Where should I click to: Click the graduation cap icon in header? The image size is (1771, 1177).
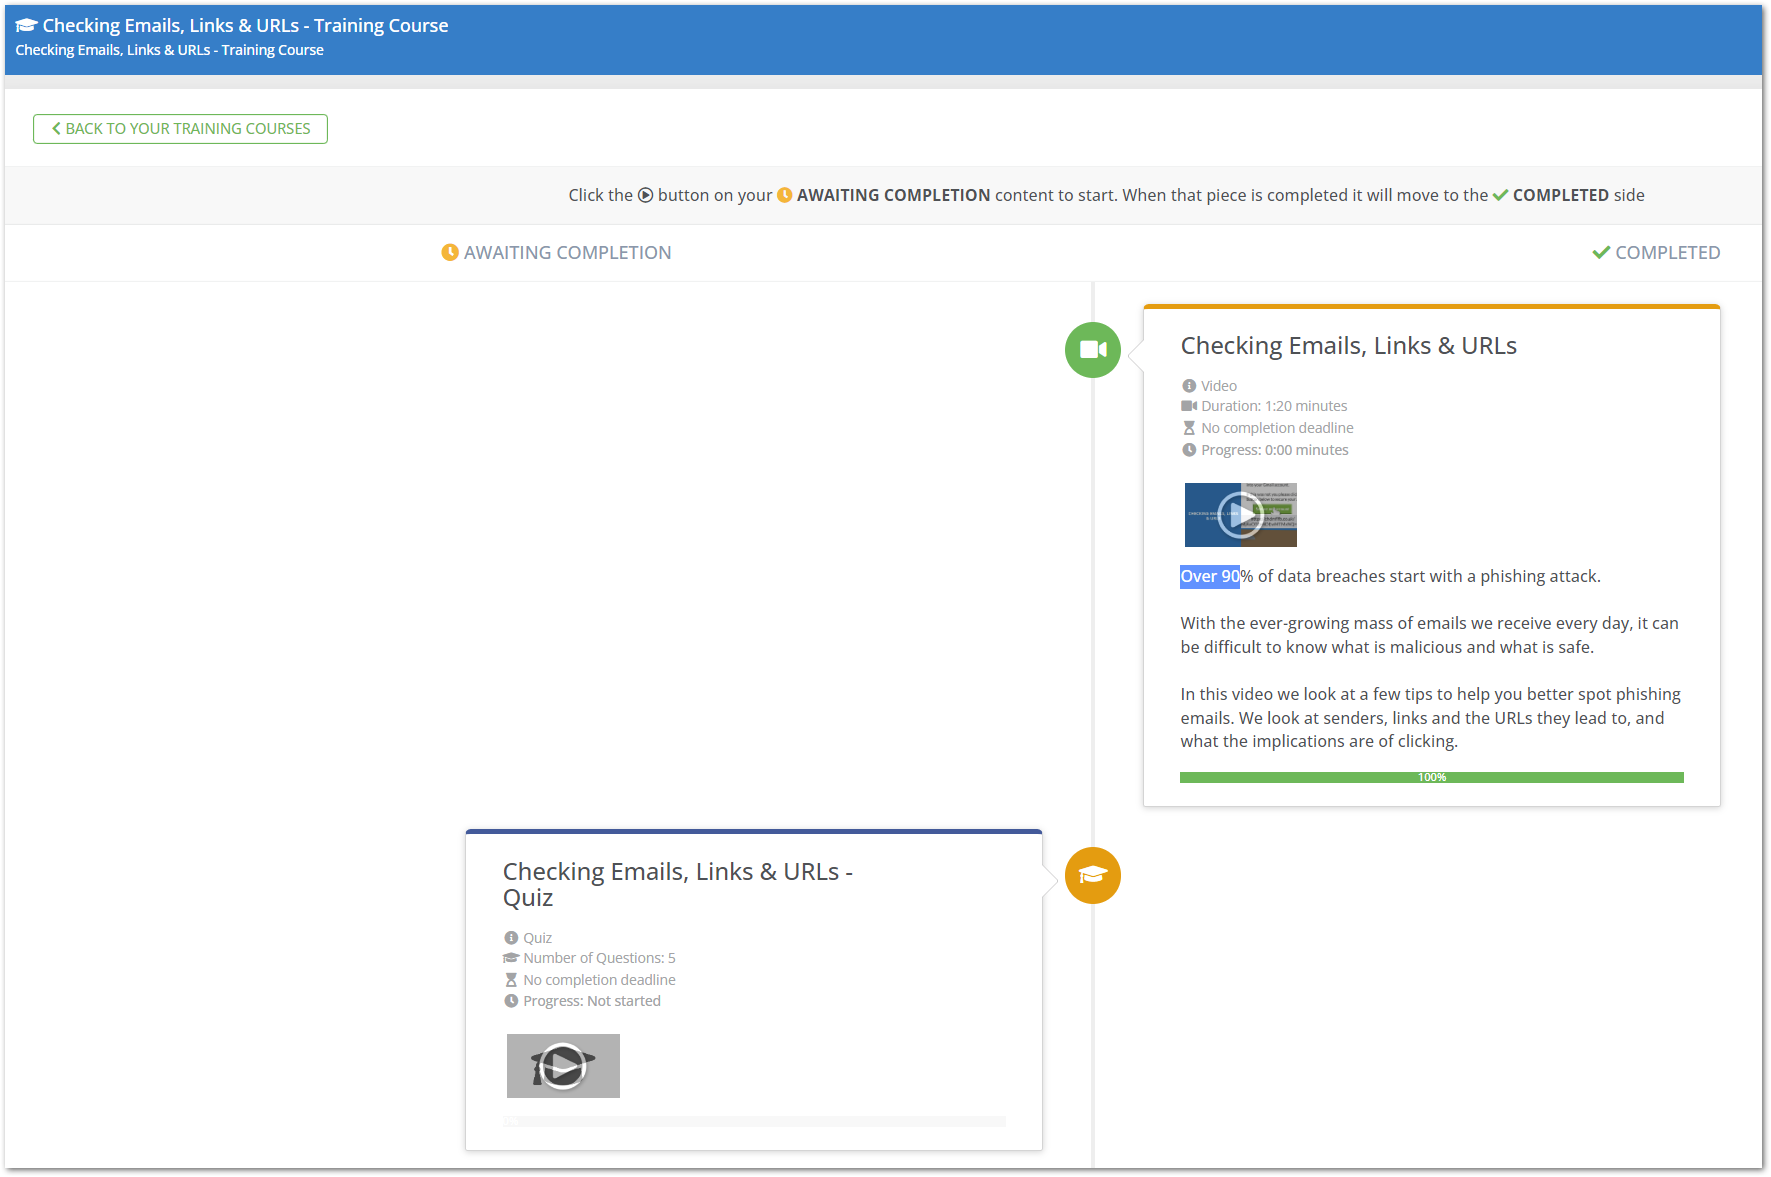click(26, 26)
